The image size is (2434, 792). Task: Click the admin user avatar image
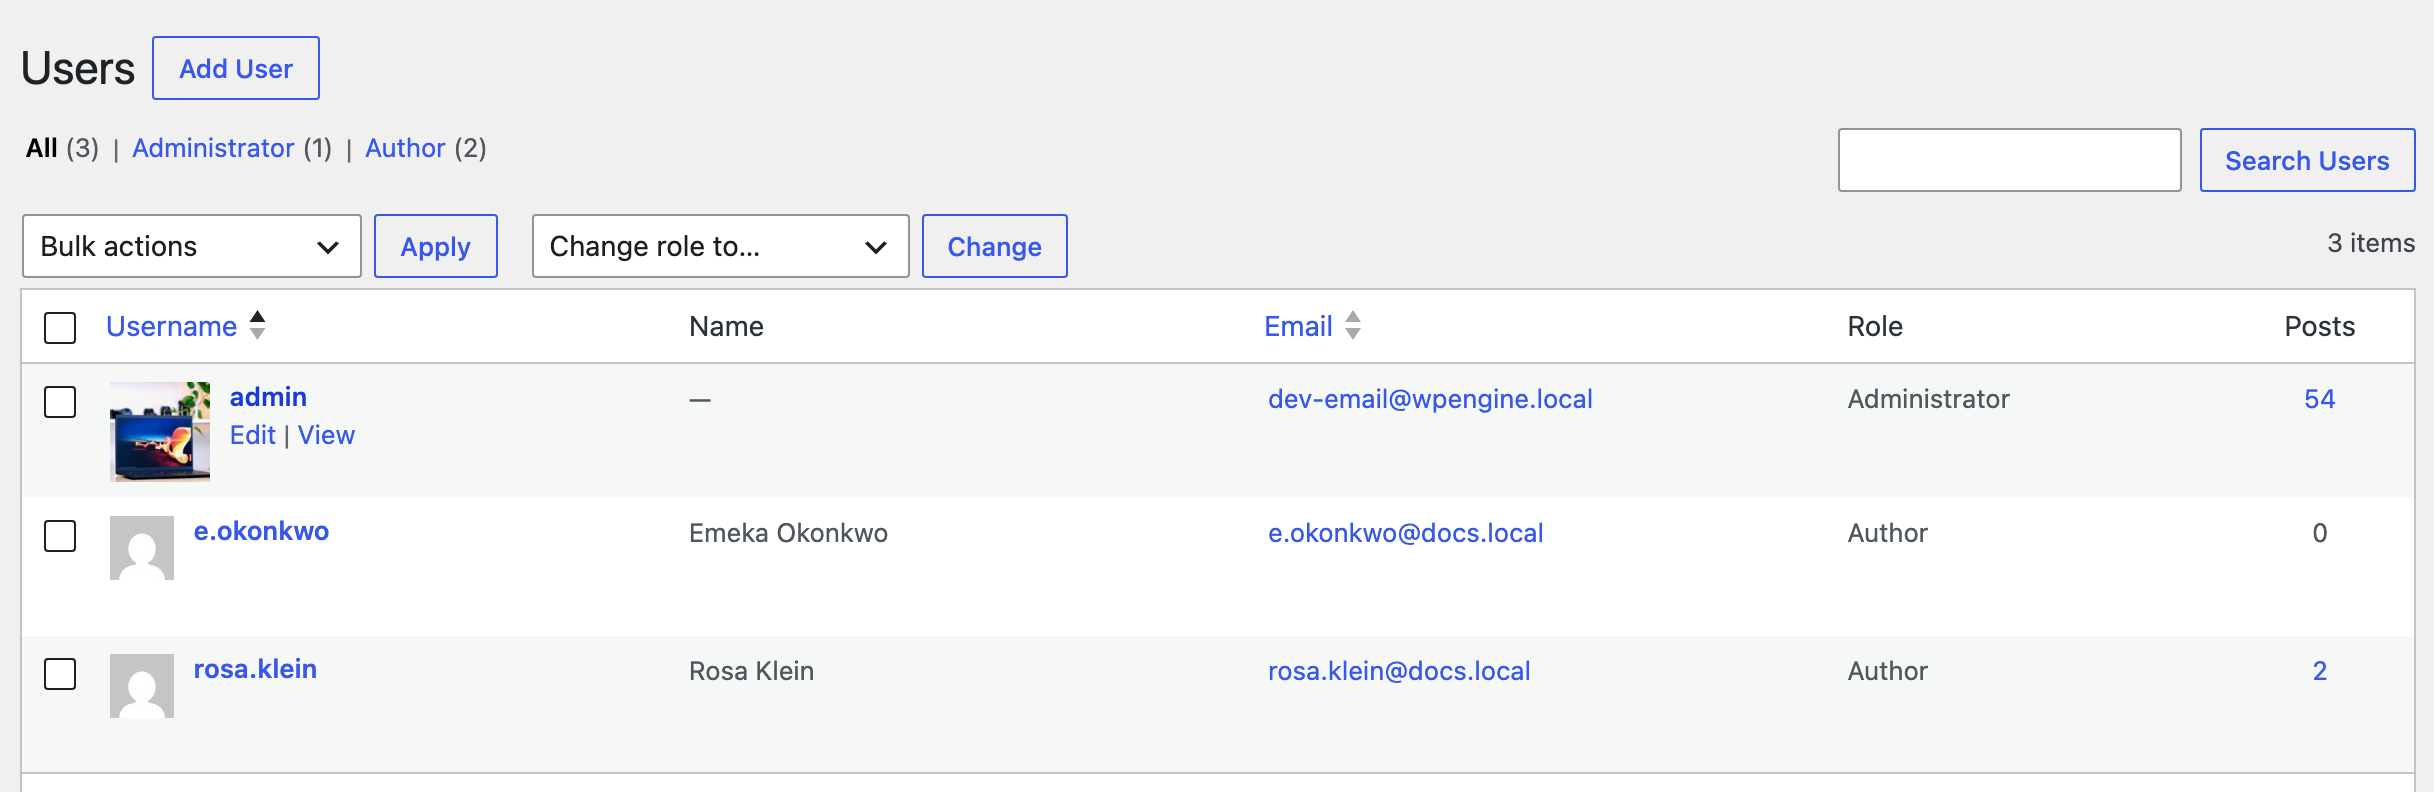pyautogui.click(x=160, y=432)
